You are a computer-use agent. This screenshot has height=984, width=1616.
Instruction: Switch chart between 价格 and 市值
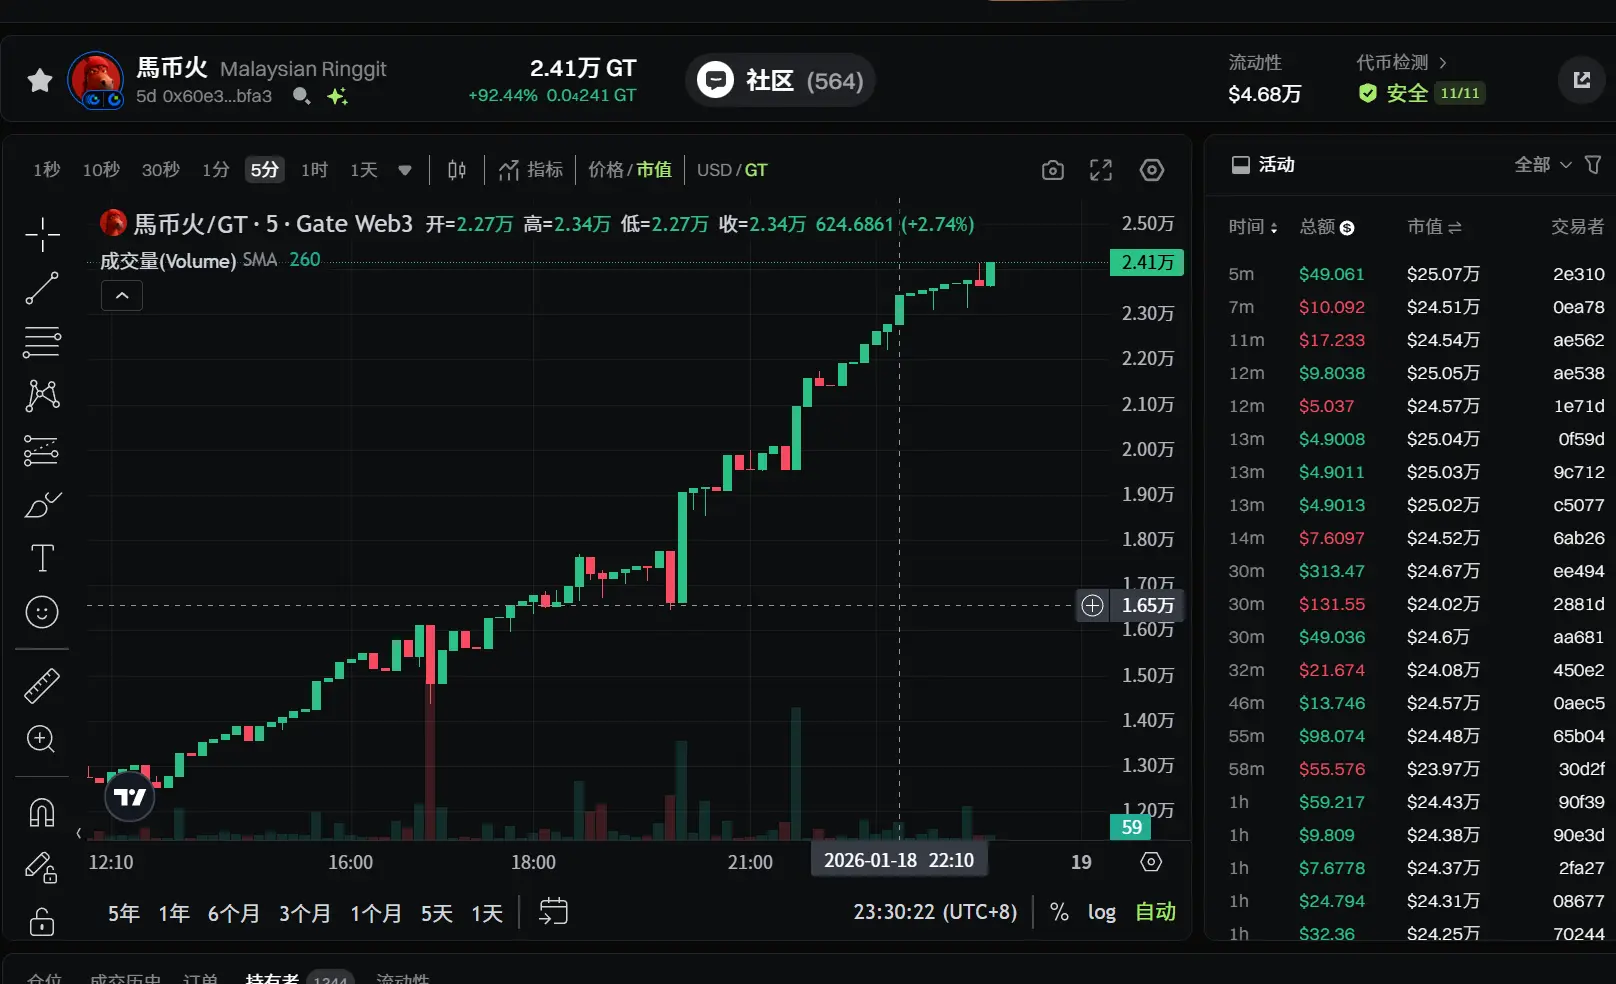click(630, 170)
